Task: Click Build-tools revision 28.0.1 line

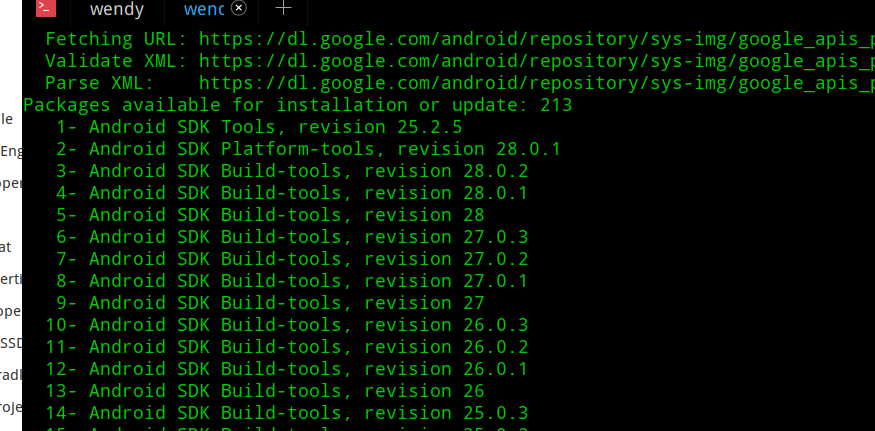Action: (x=292, y=193)
